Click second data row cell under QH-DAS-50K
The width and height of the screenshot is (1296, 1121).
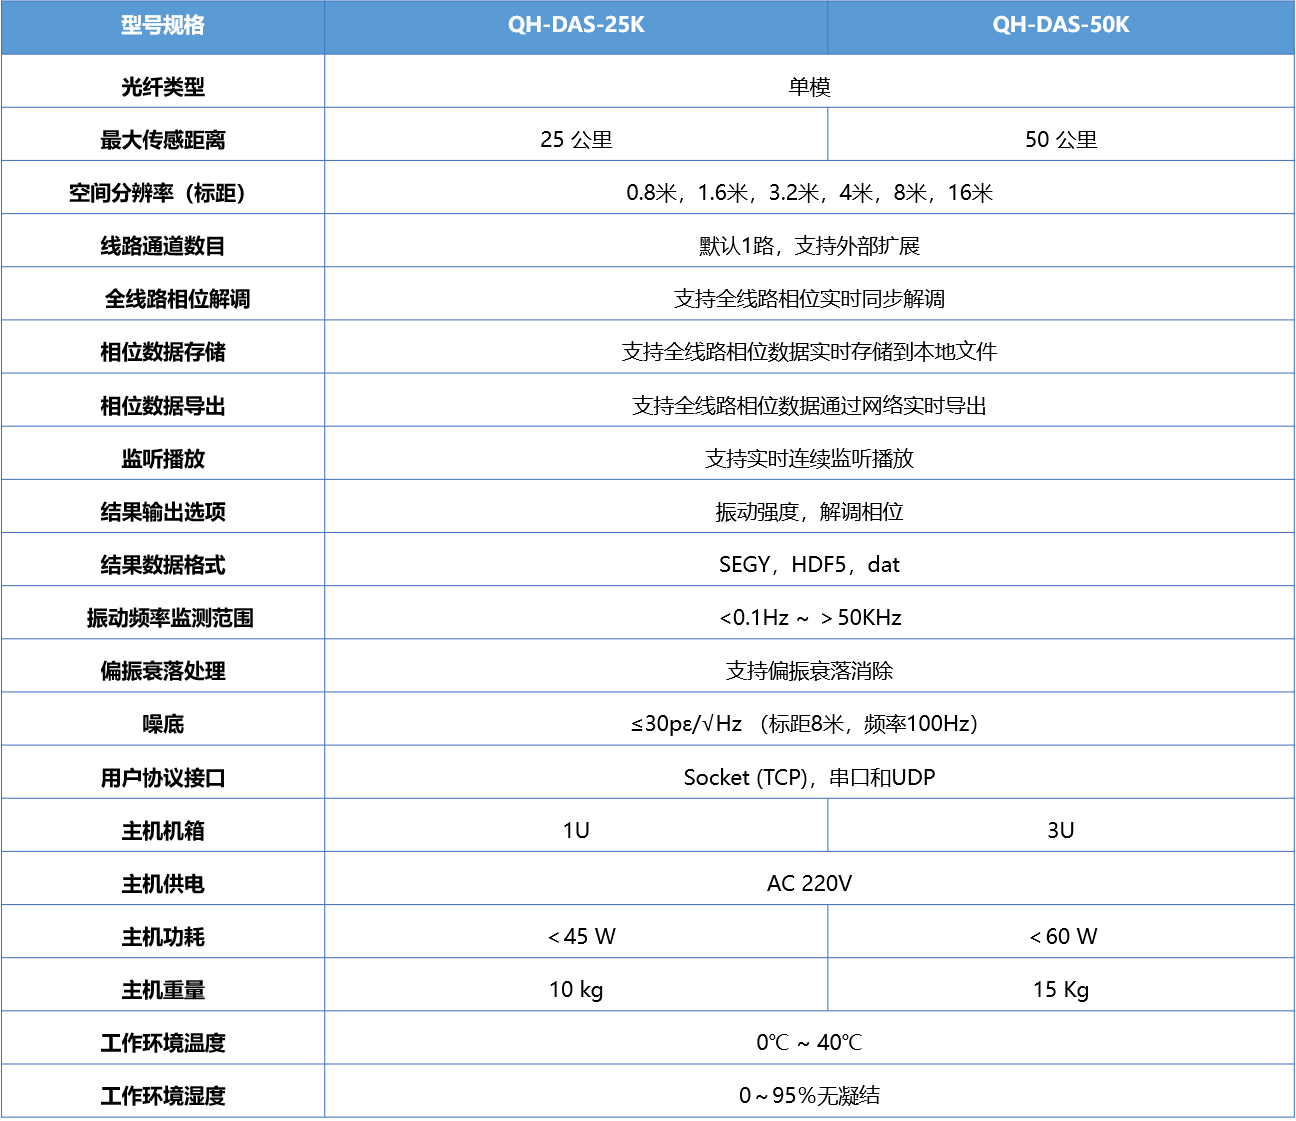click(x=1060, y=133)
